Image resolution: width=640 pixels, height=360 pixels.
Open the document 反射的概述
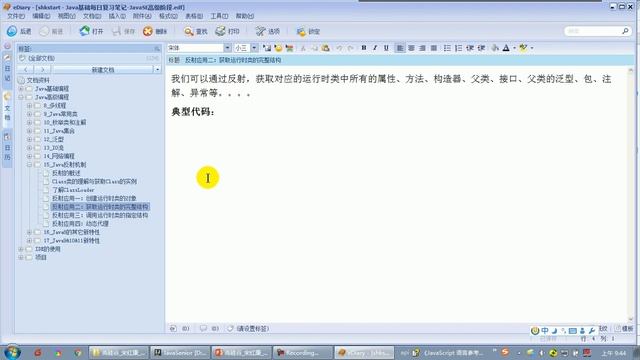coord(66,173)
